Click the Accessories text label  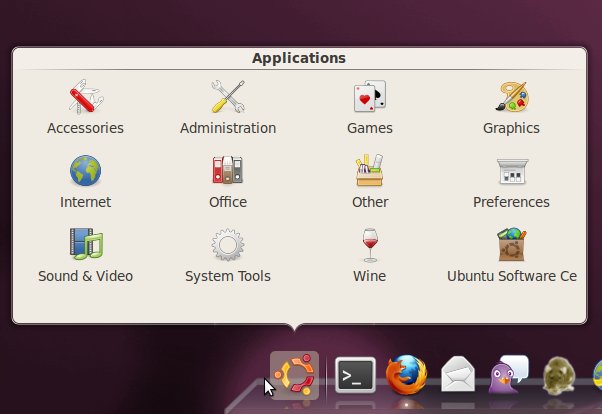pyautogui.click(x=85, y=128)
